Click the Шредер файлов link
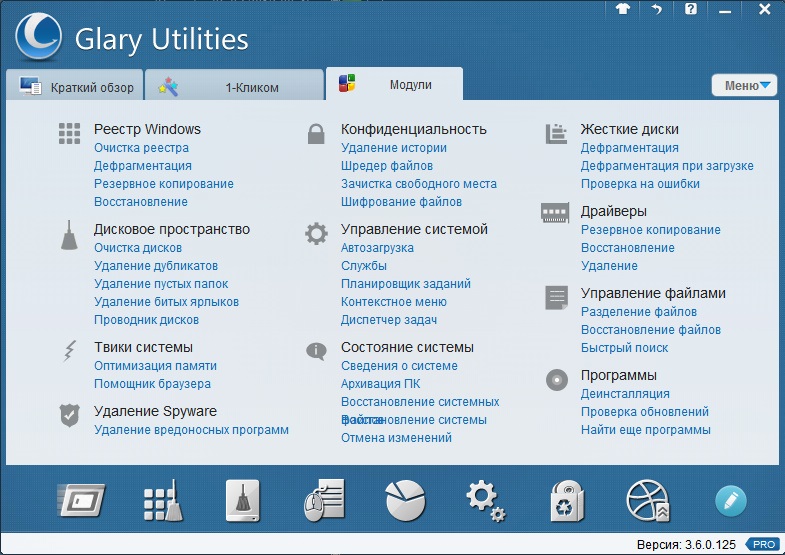 tap(386, 166)
